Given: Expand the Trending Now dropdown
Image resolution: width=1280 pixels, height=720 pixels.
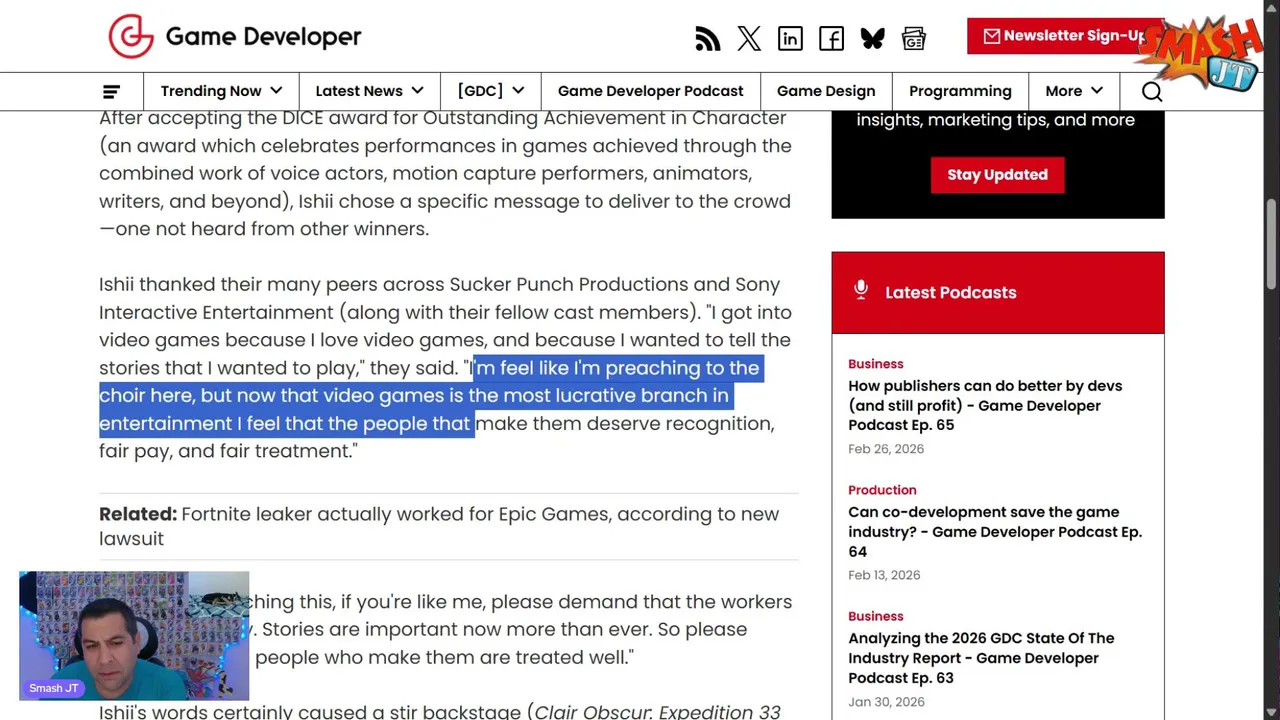Looking at the screenshot, I should pos(221,91).
